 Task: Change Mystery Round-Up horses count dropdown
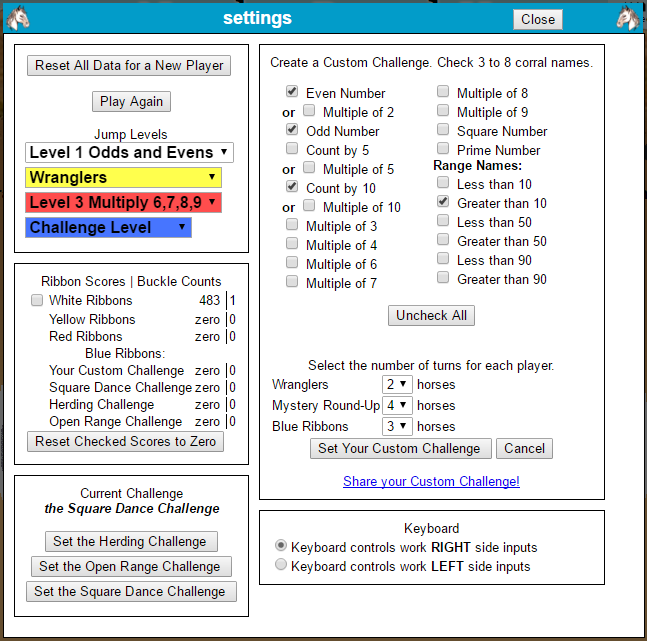tap(397, 406)
